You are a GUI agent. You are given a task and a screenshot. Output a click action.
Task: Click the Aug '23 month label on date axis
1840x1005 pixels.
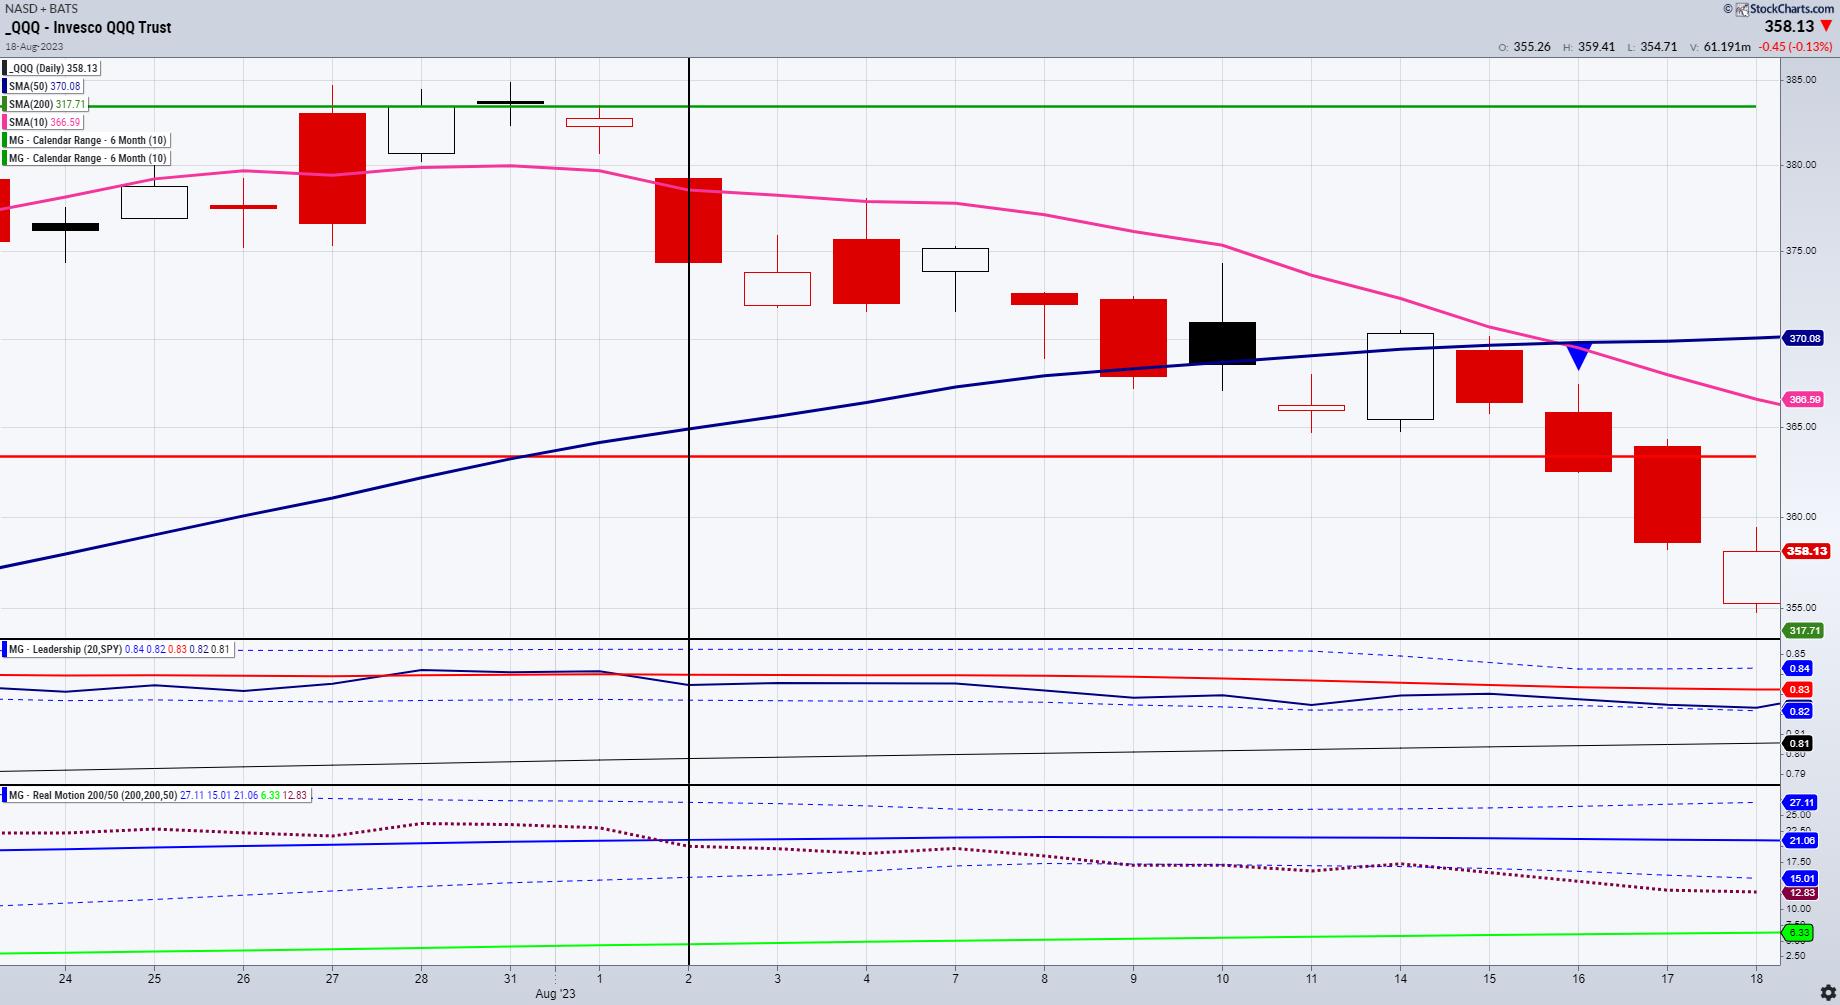[555, 993]
